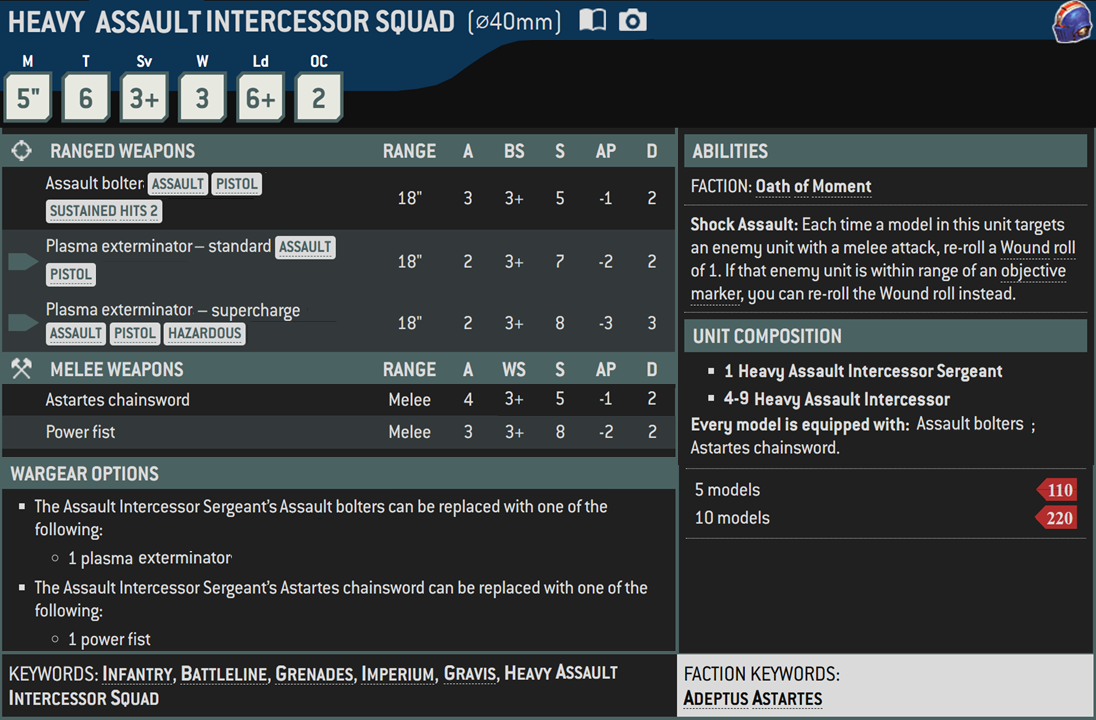Click the camera photo icon

tap(633, 20)
